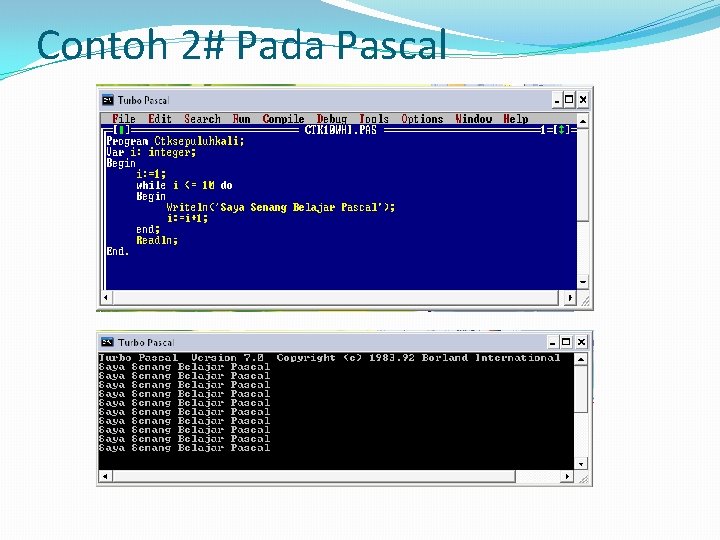Open the Options menu
The height and width of the screenshot is (540, 720).
coord(422,119)
